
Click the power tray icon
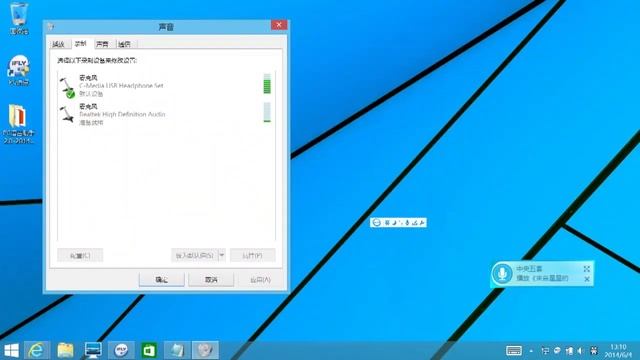pos(569,351)
